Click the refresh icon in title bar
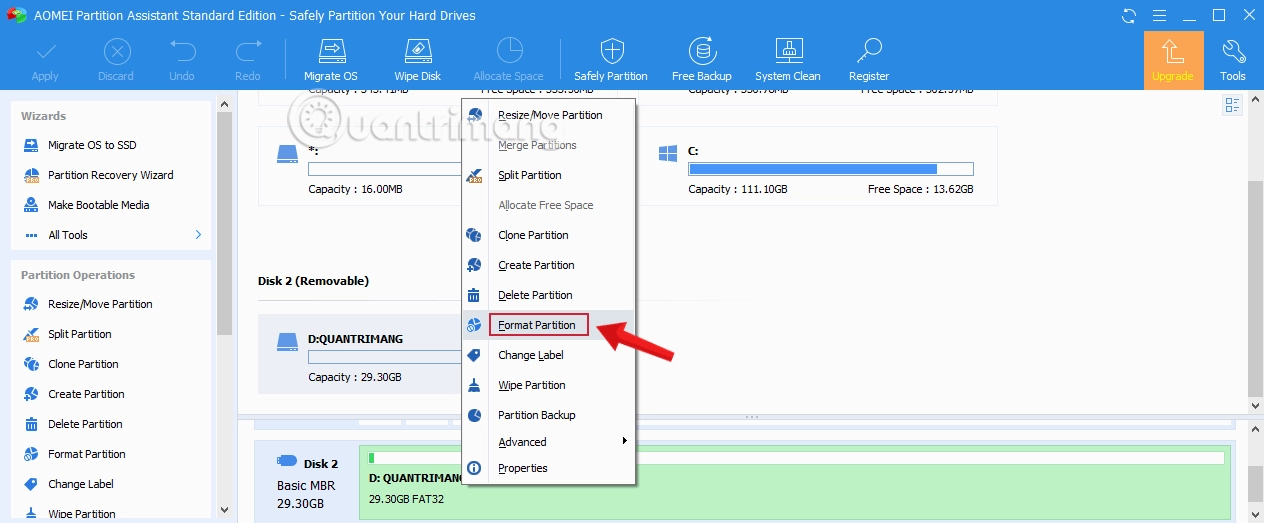Viewport: 1264px width, 523px height. click(x=1129, y=15)
